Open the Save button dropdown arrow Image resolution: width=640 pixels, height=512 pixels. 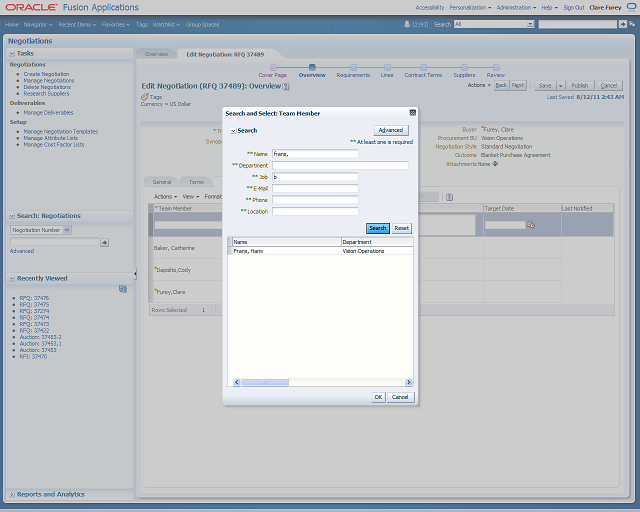[560, 86]
